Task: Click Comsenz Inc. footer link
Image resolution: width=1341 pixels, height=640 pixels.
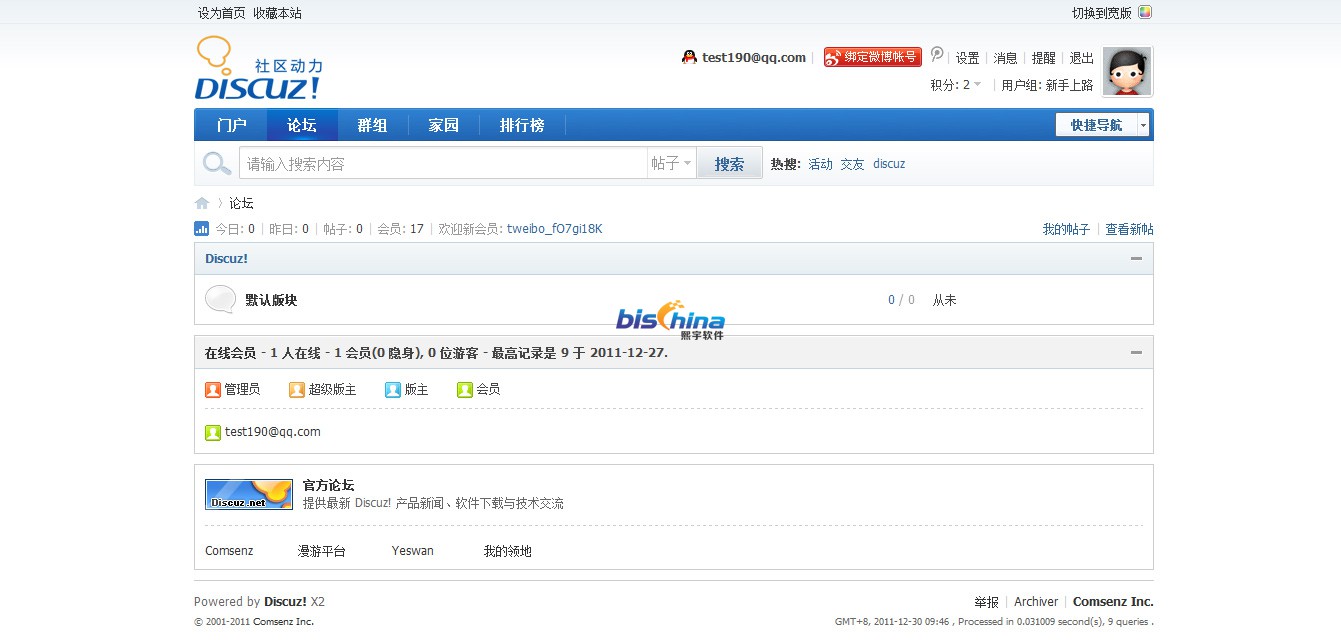Action: [1113, 602]
